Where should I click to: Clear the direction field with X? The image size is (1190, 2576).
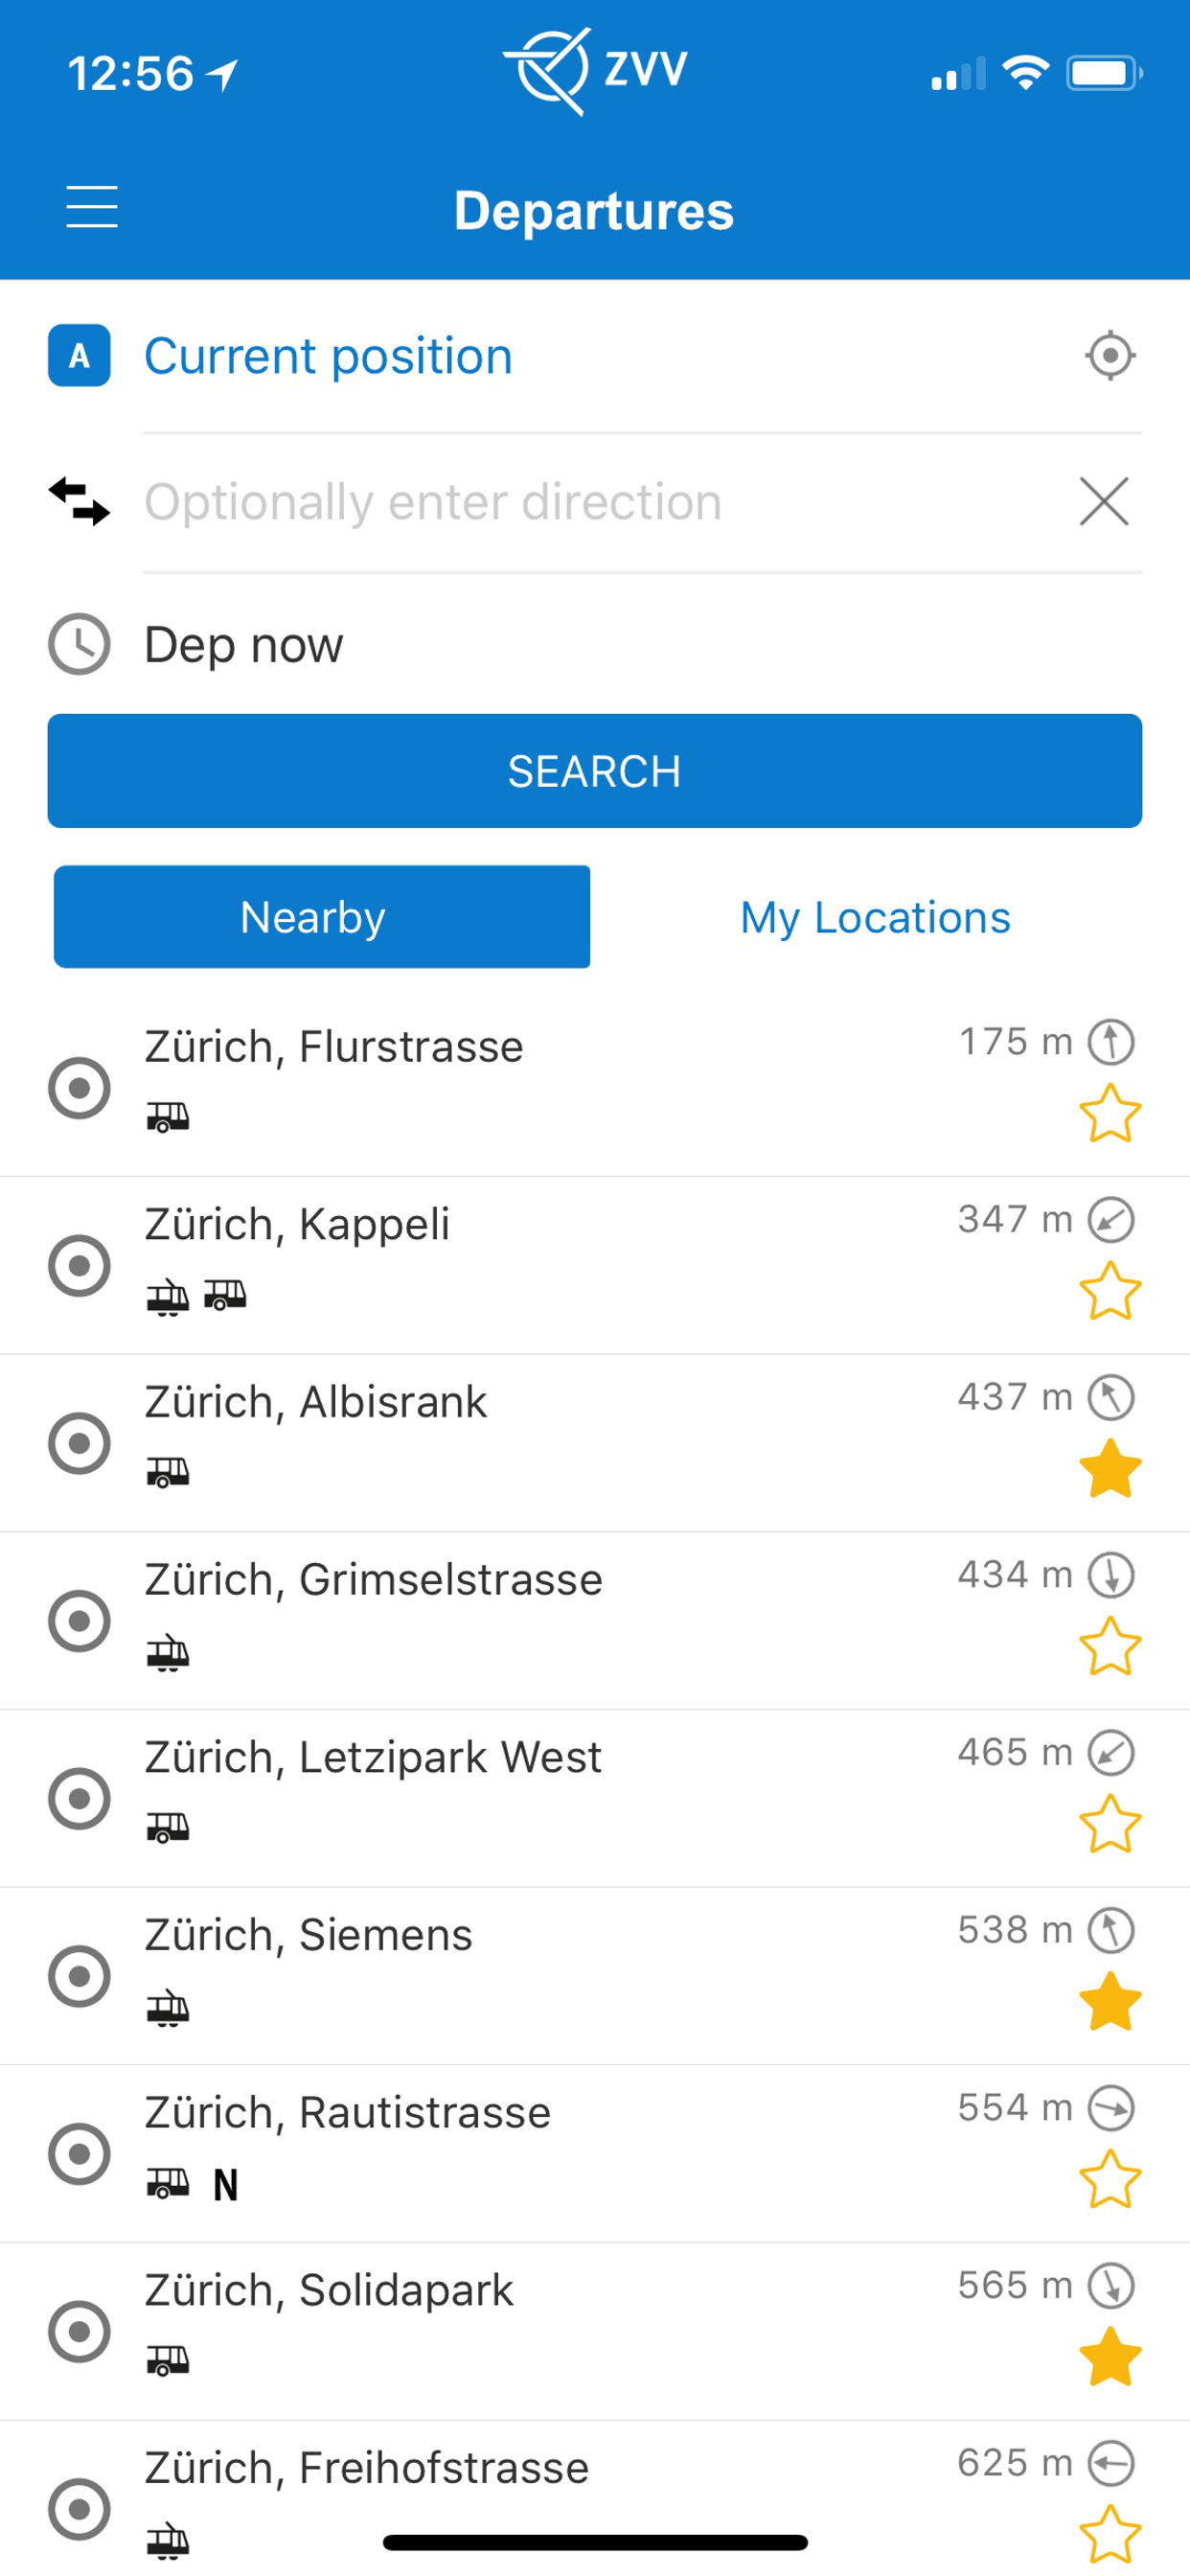click(1104, 501)
